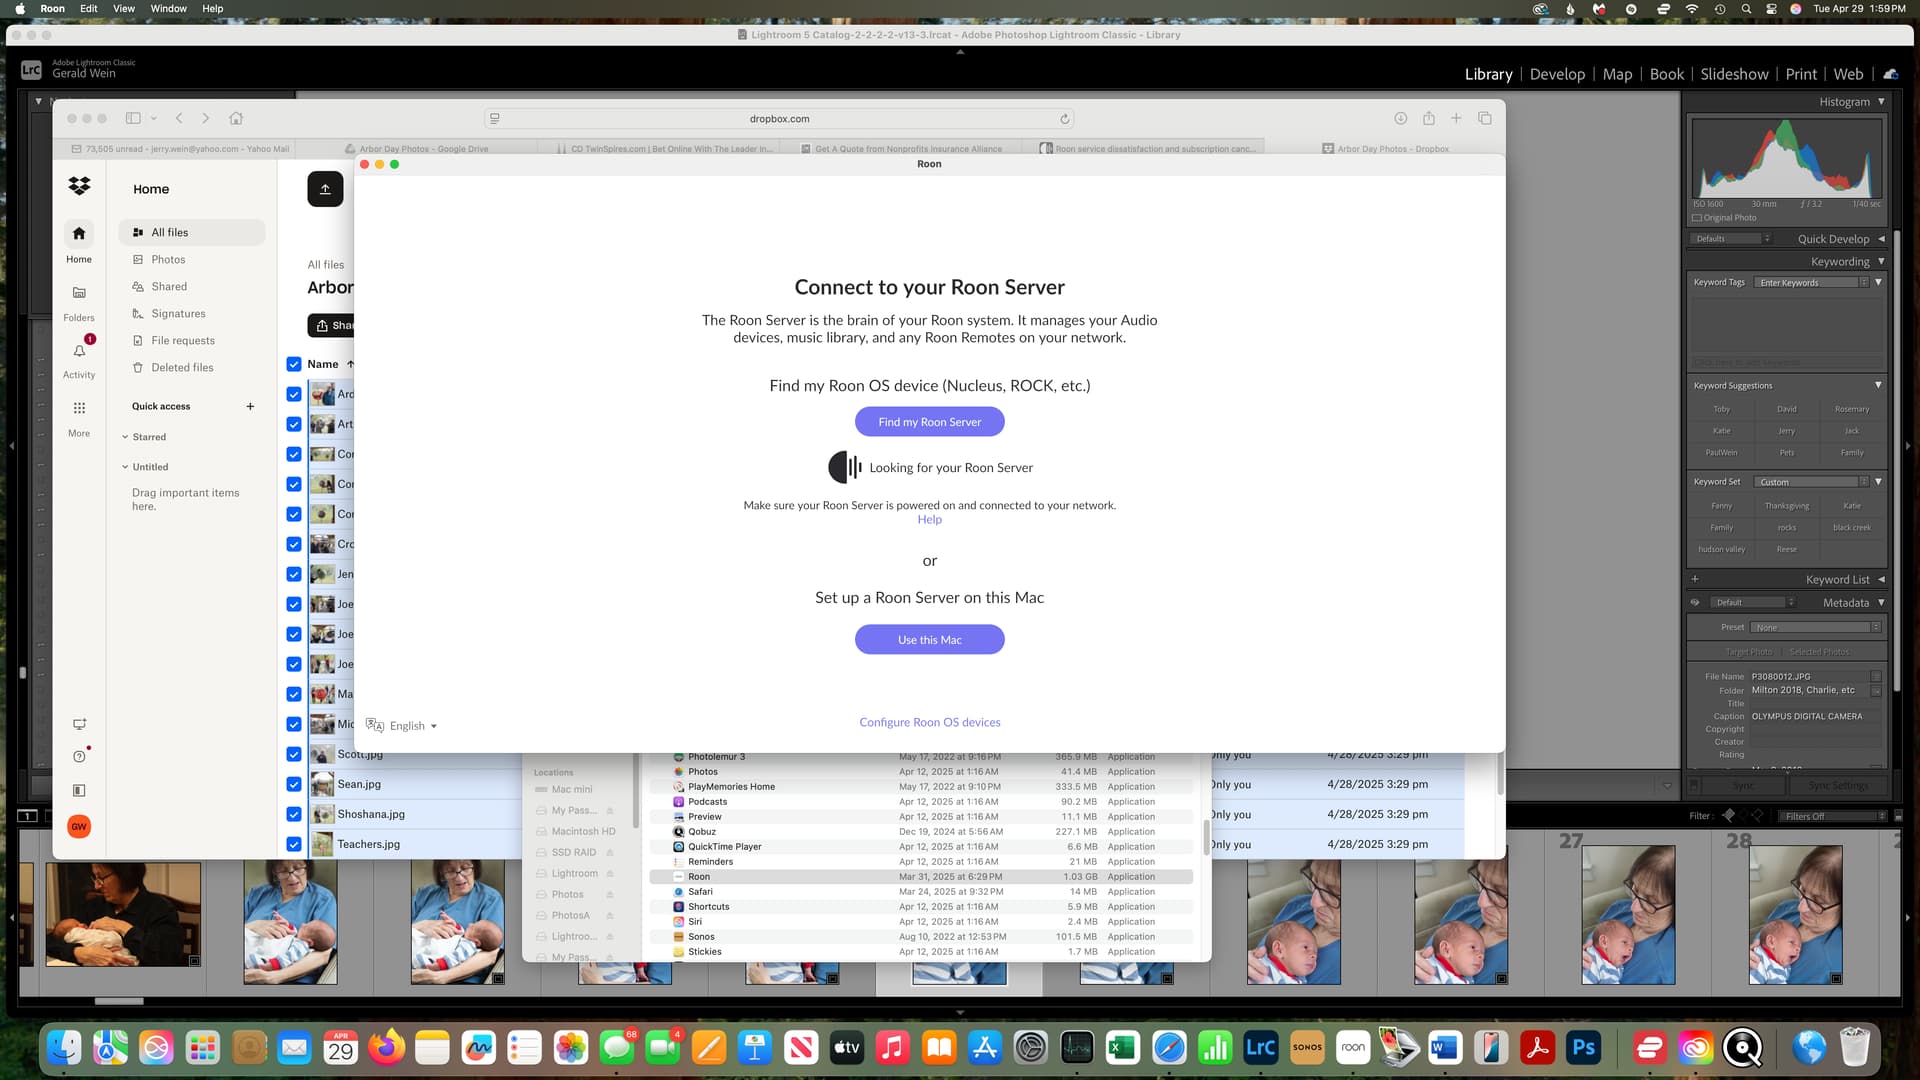
Task: Uncheck the Sean.jpg file checkbox
Action: (x=294, y=784)
